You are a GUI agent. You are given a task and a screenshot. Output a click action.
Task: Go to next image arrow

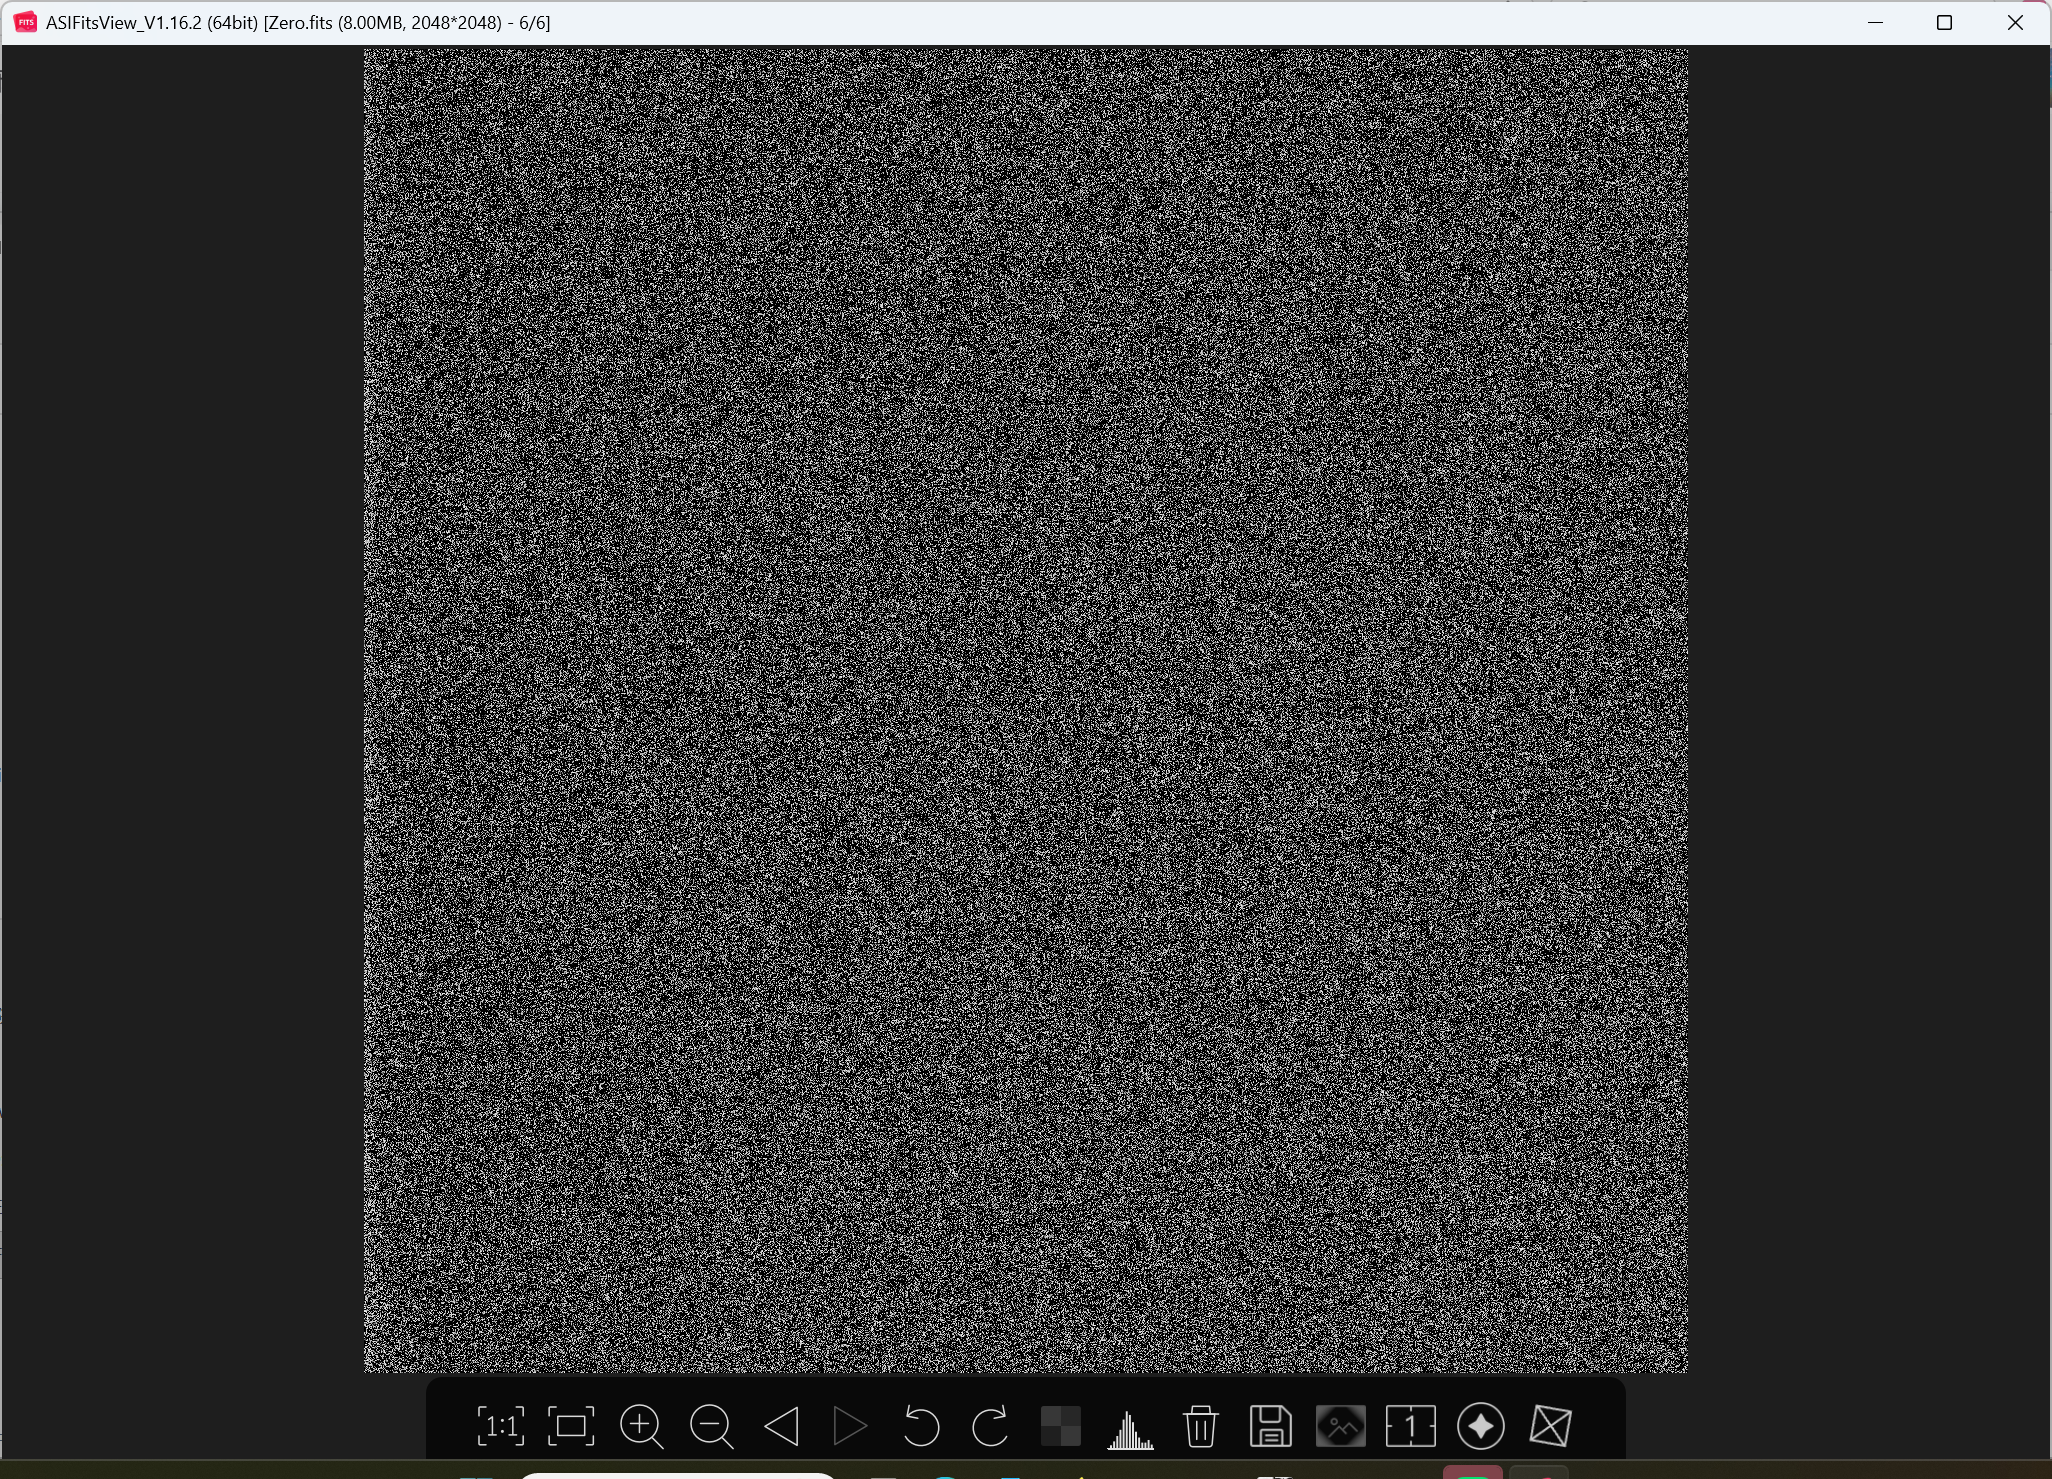(x=850, y=1426)
